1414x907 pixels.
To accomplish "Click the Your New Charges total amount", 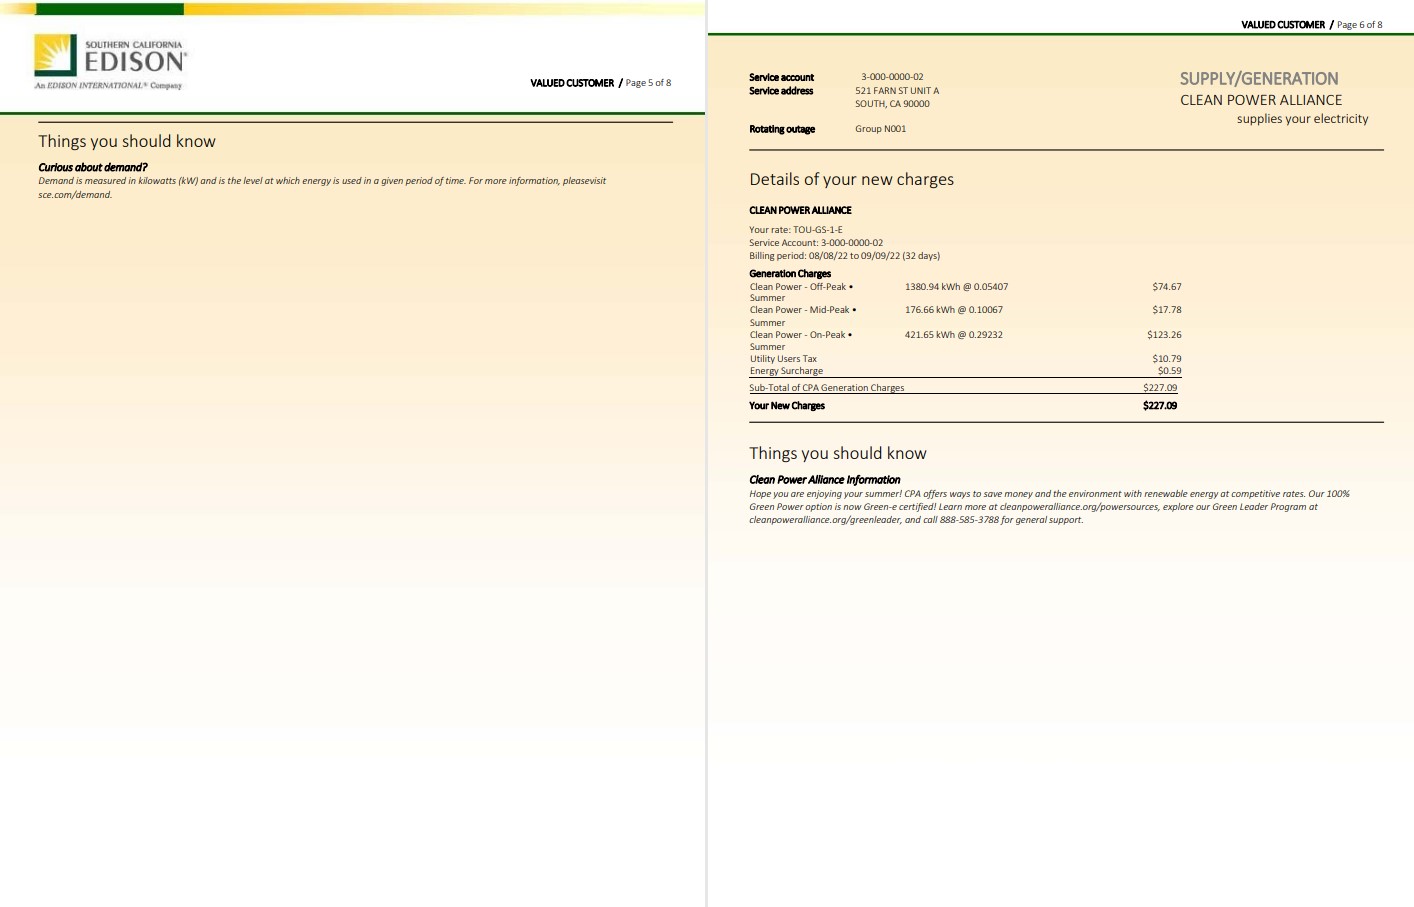I will point(1160,405).
